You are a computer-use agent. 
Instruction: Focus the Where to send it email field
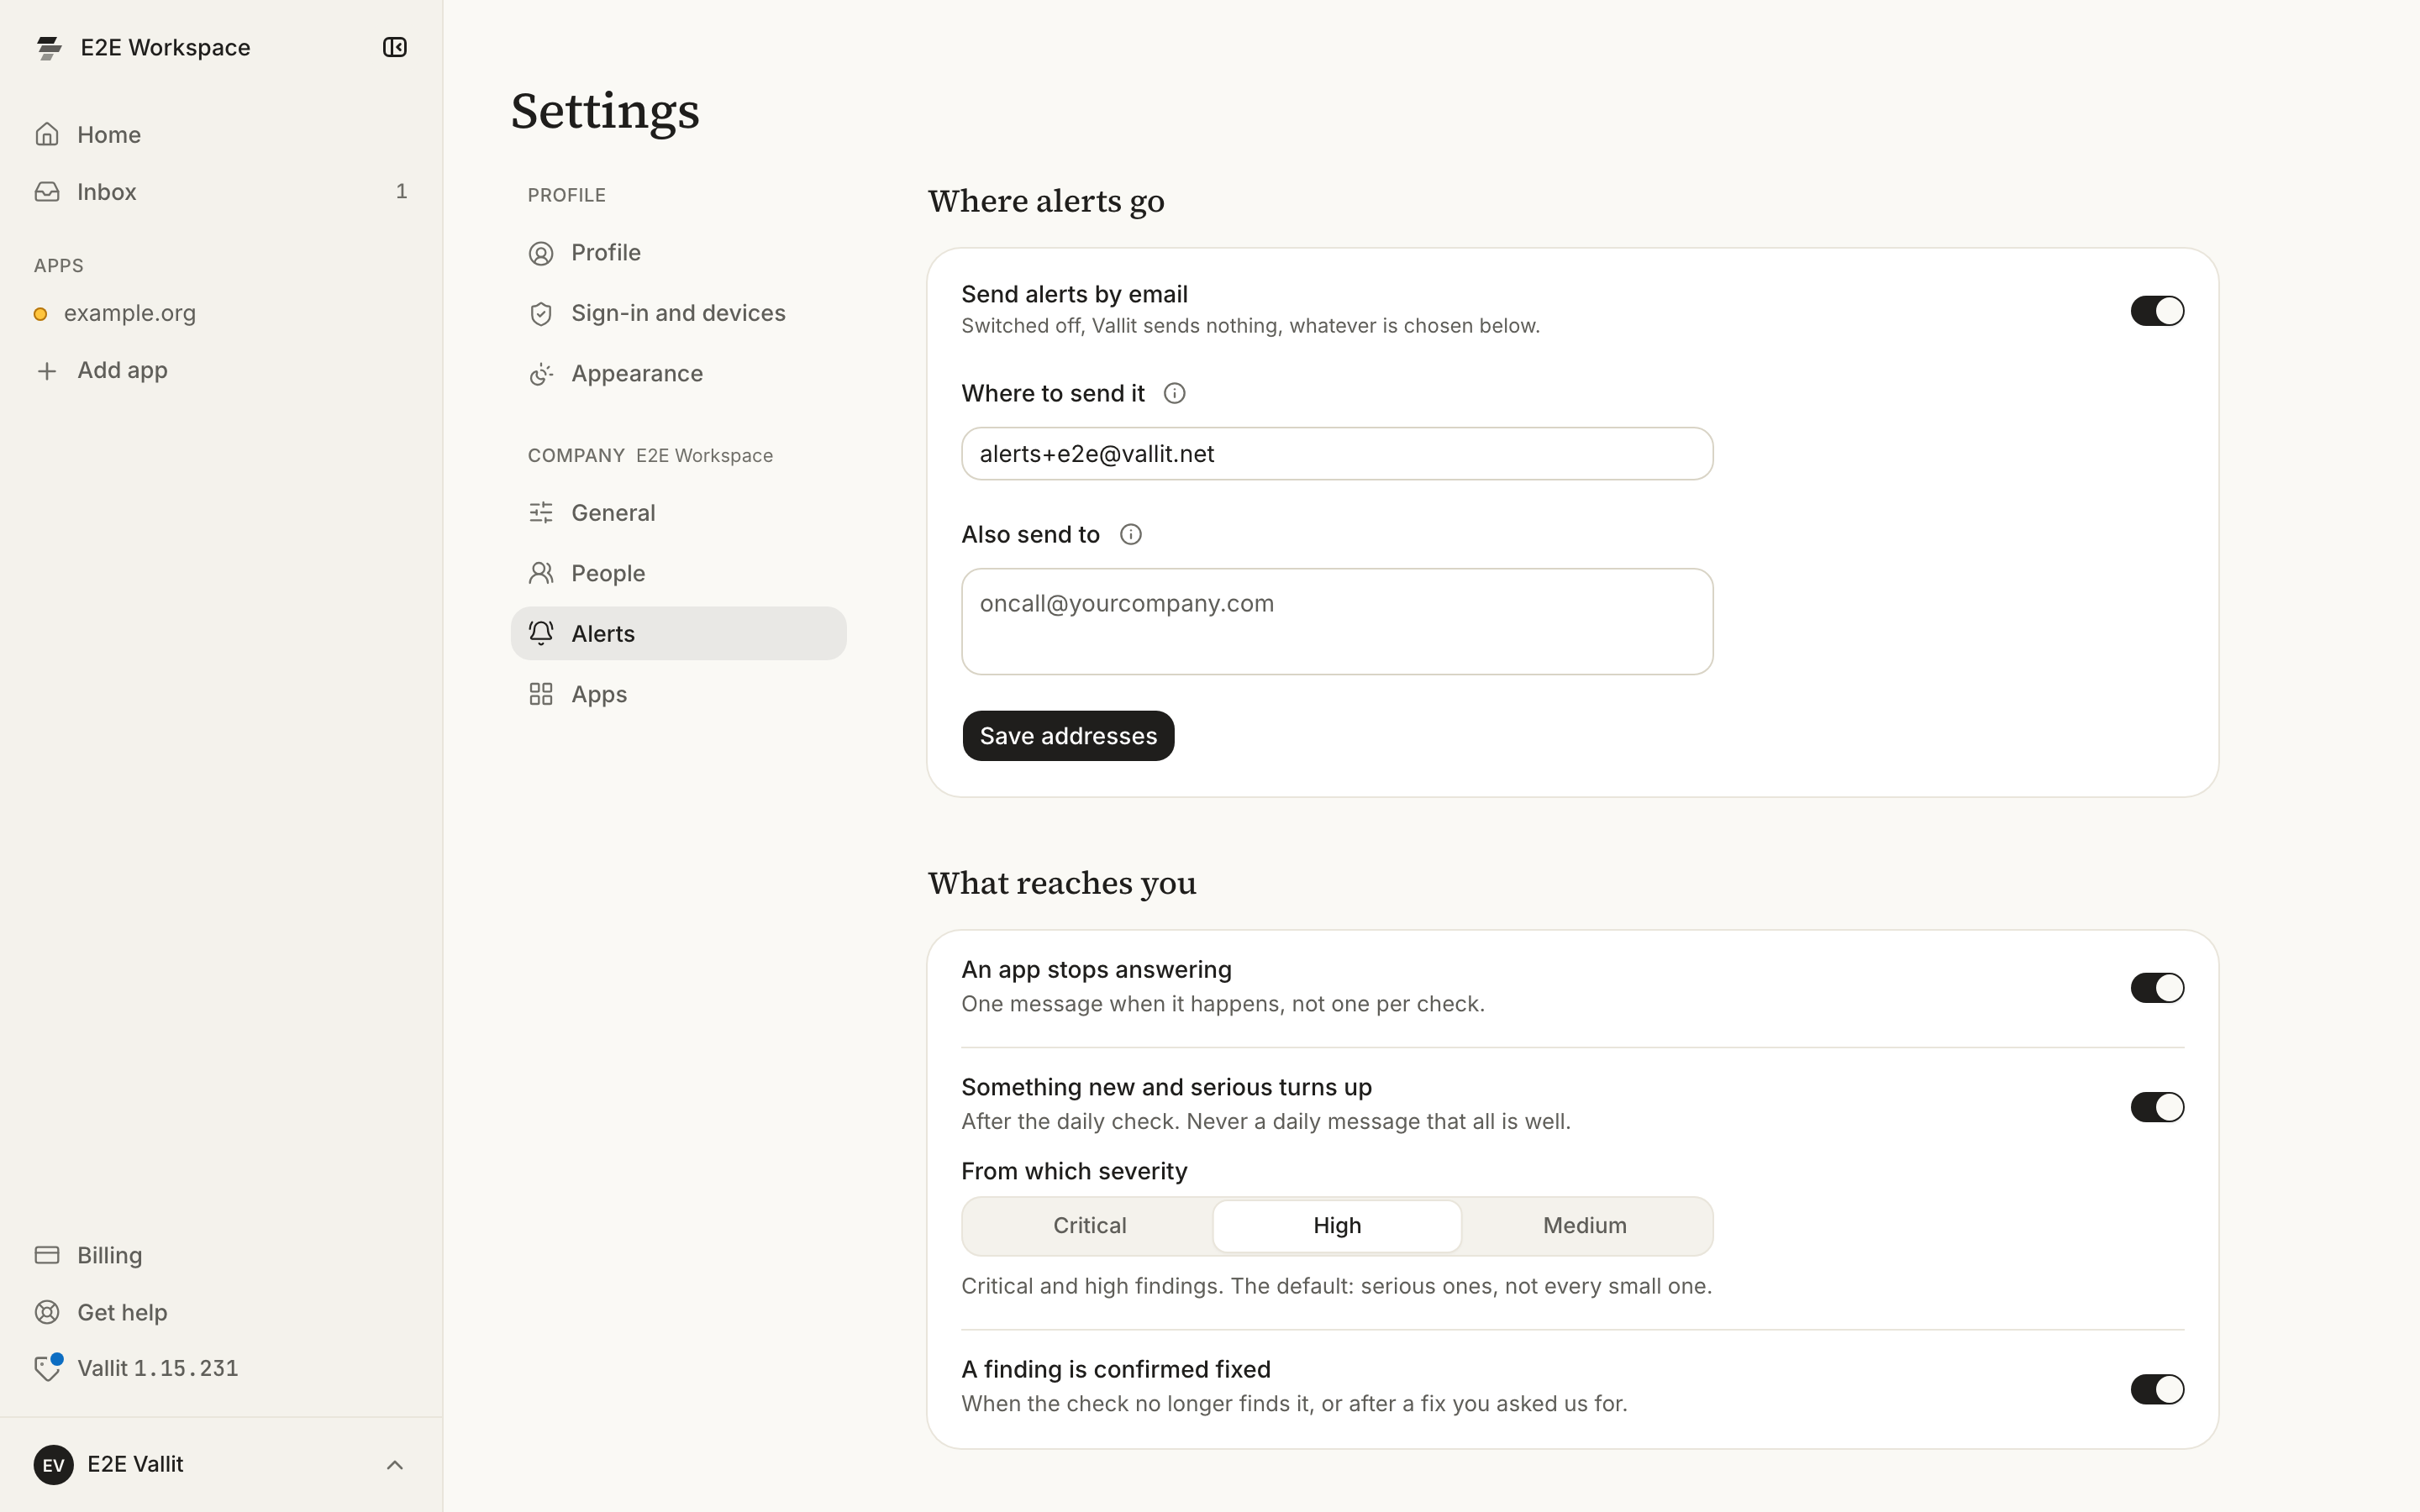coord(1337,454)
